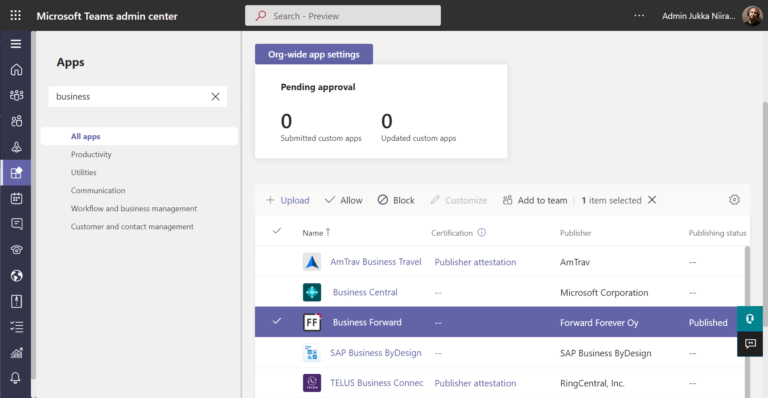Sort the table by Name column
The width and height of the screenshot is (768, 398).
pyautogui.click(x=316, y=233)
